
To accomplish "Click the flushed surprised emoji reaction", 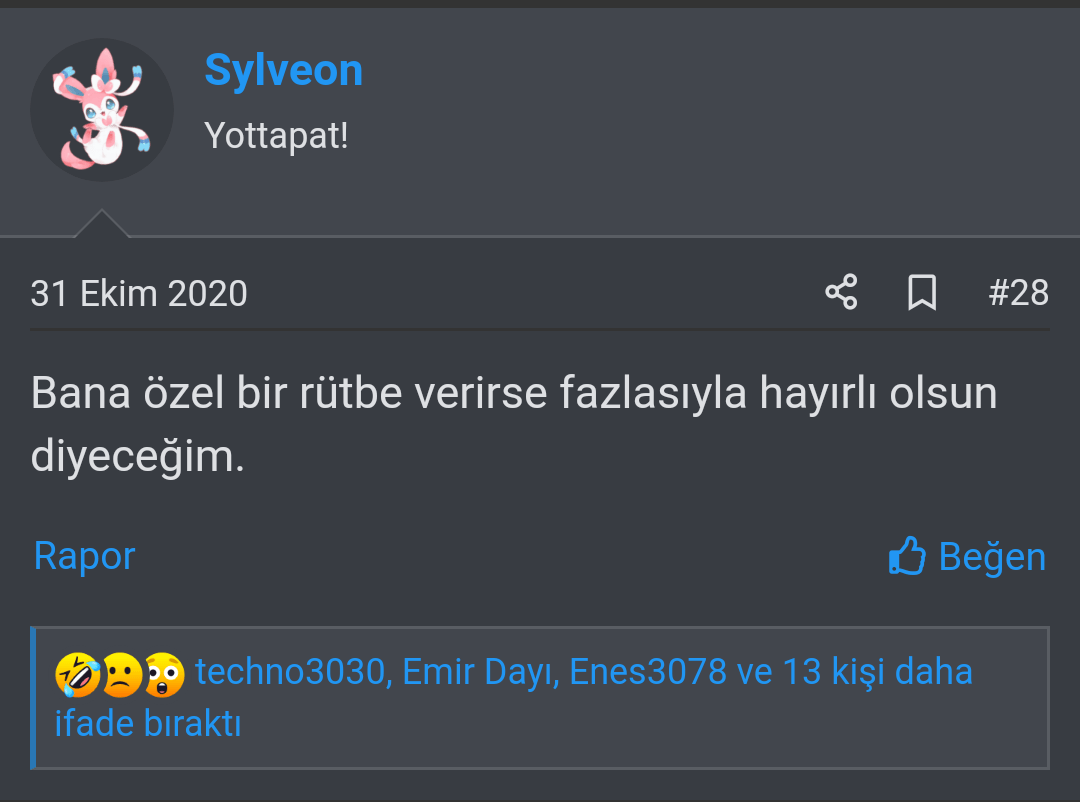I will [164, 675].
